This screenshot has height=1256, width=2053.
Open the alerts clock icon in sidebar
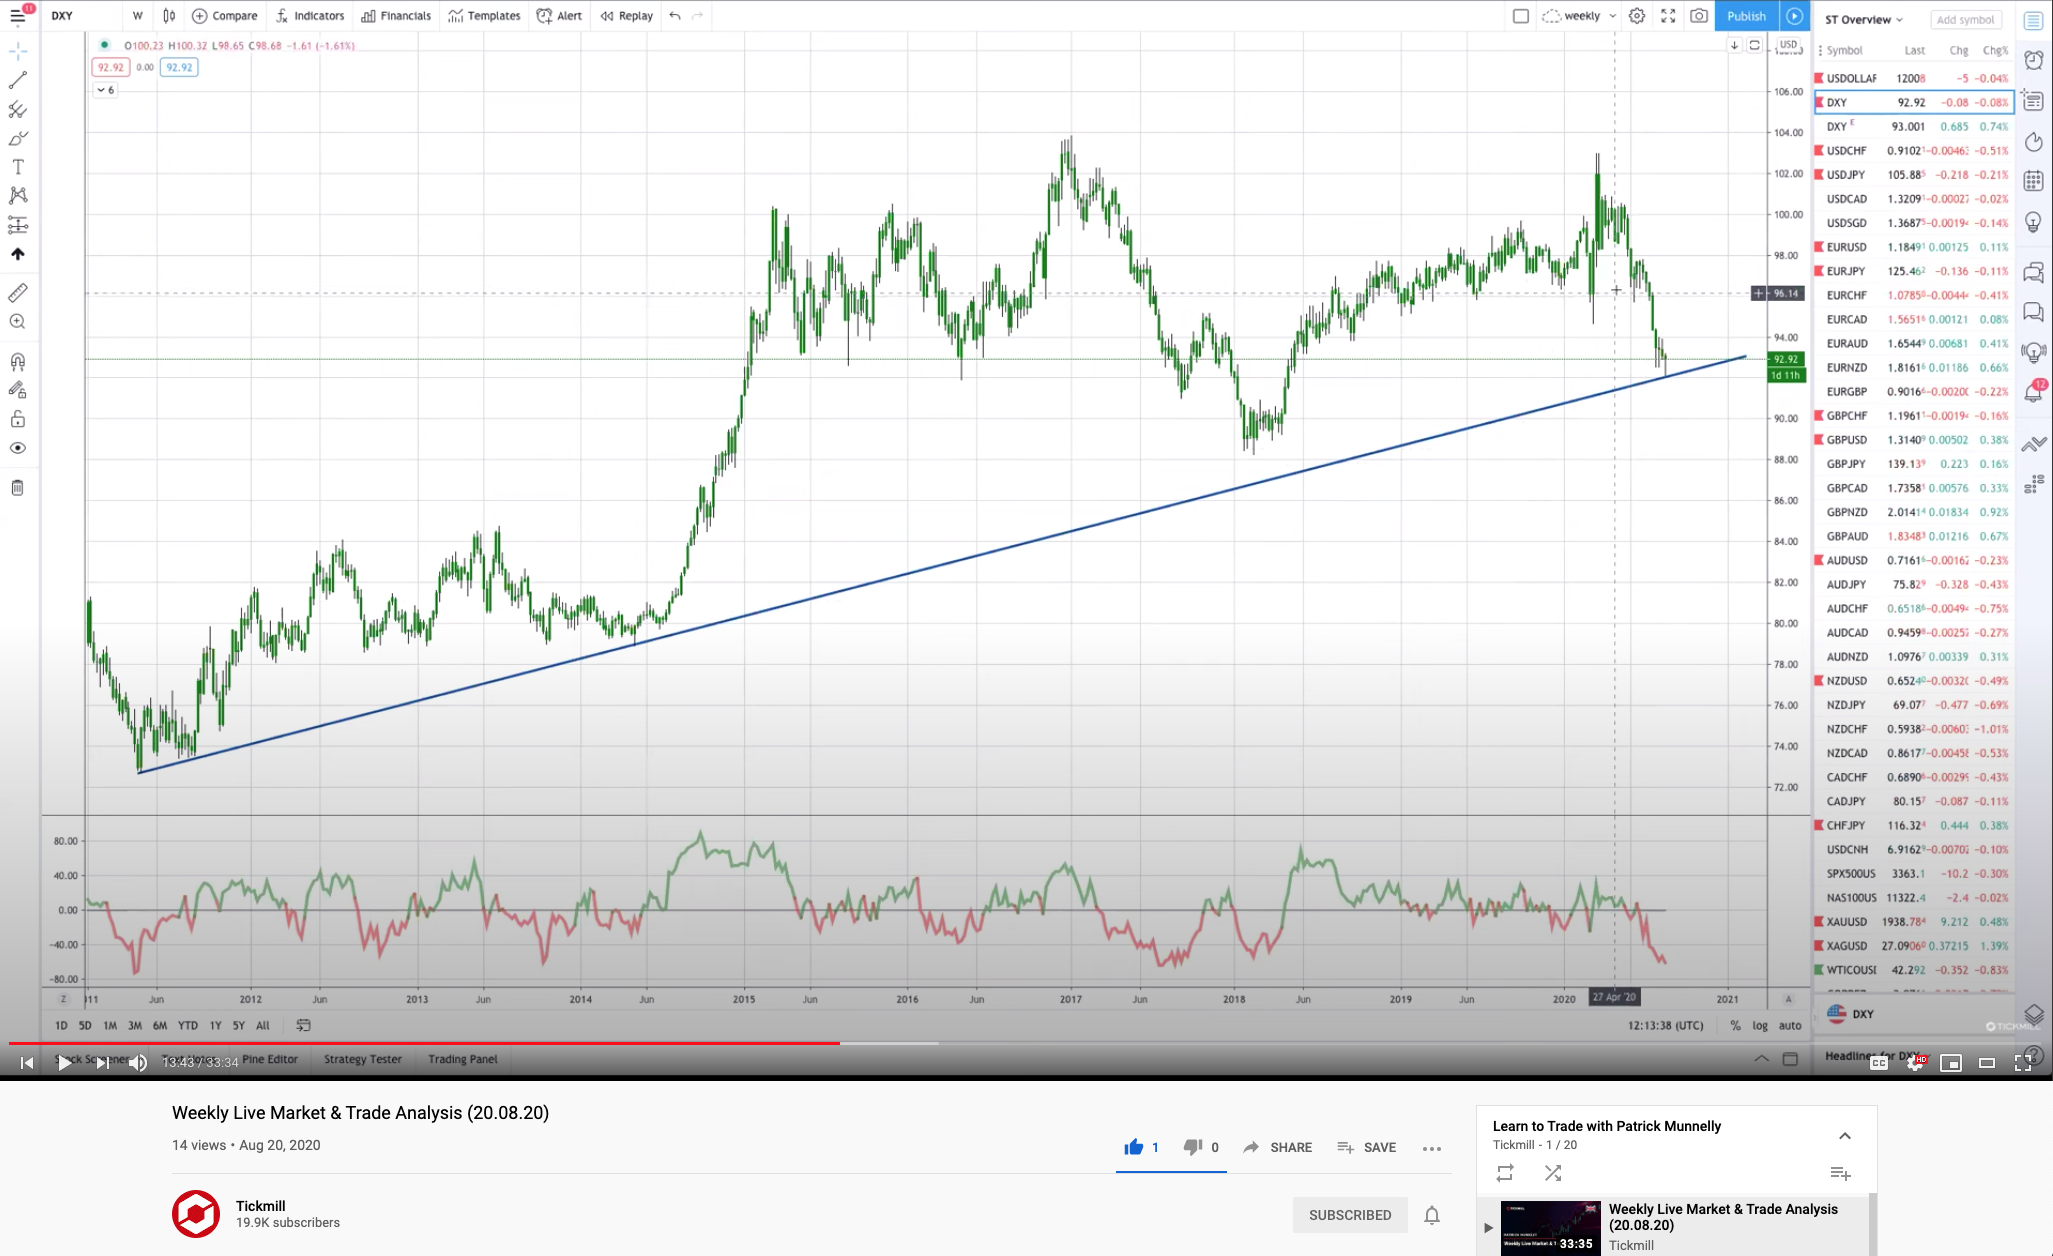click(x=2034, y=61)
